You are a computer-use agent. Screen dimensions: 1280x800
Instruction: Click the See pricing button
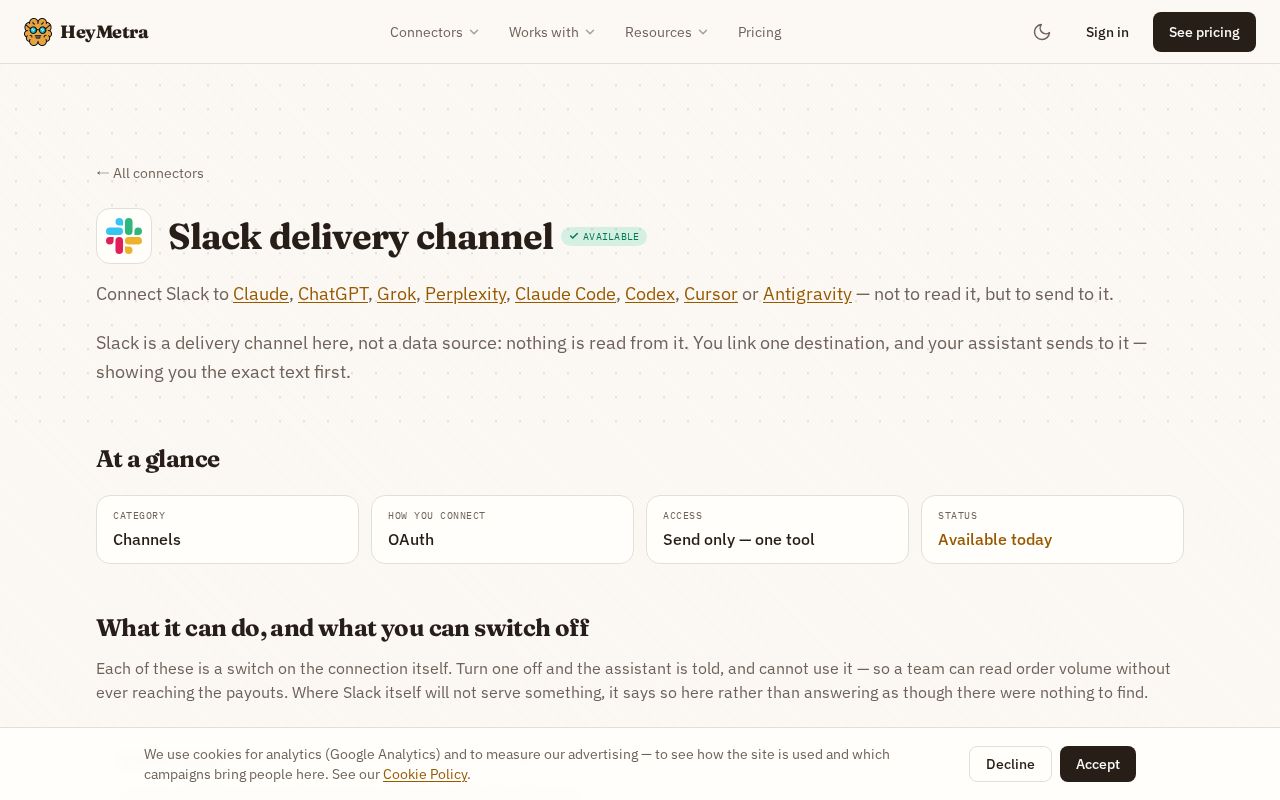(1204, 32)
